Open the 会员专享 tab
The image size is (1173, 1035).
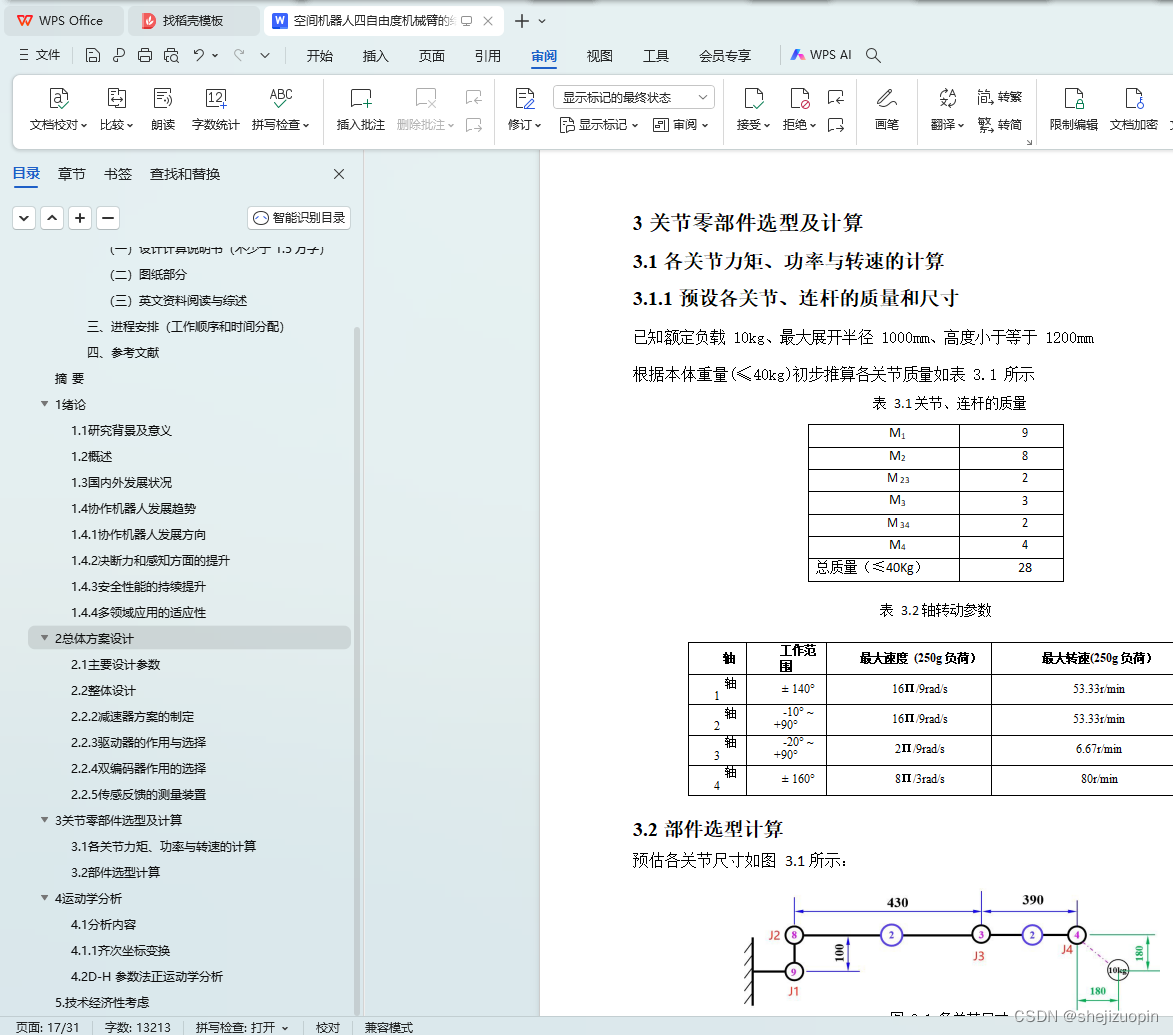725,55
